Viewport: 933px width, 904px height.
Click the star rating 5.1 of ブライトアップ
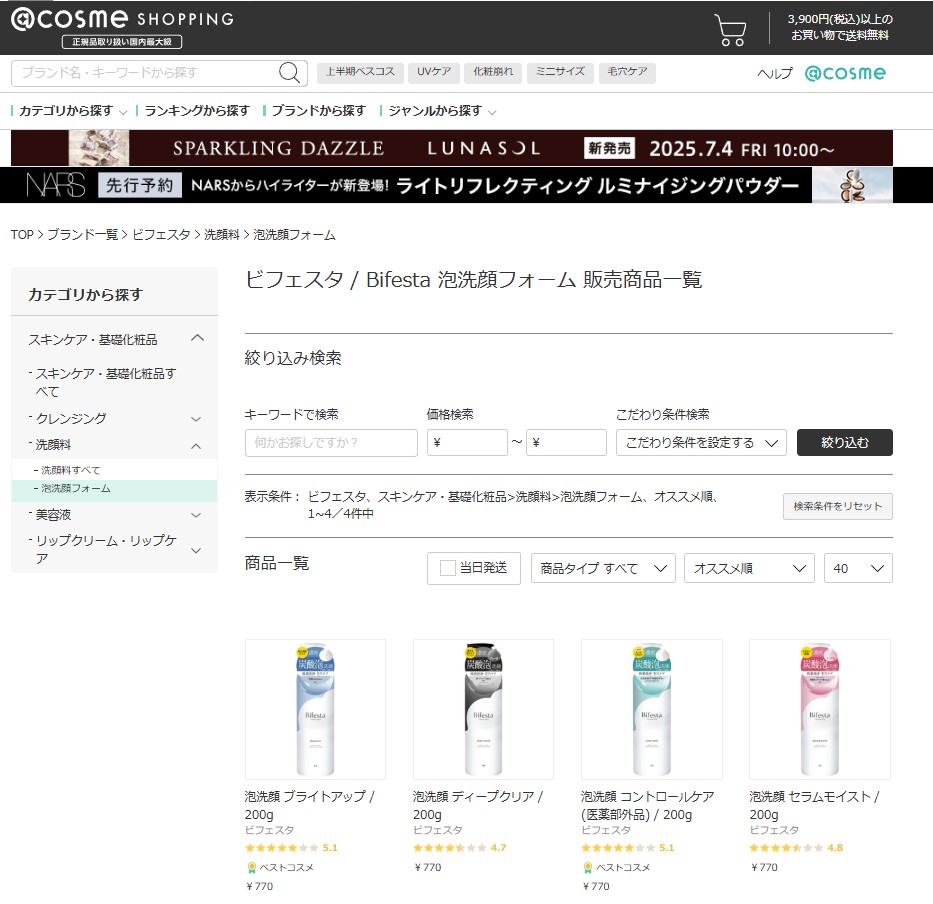tap(292, 847)
